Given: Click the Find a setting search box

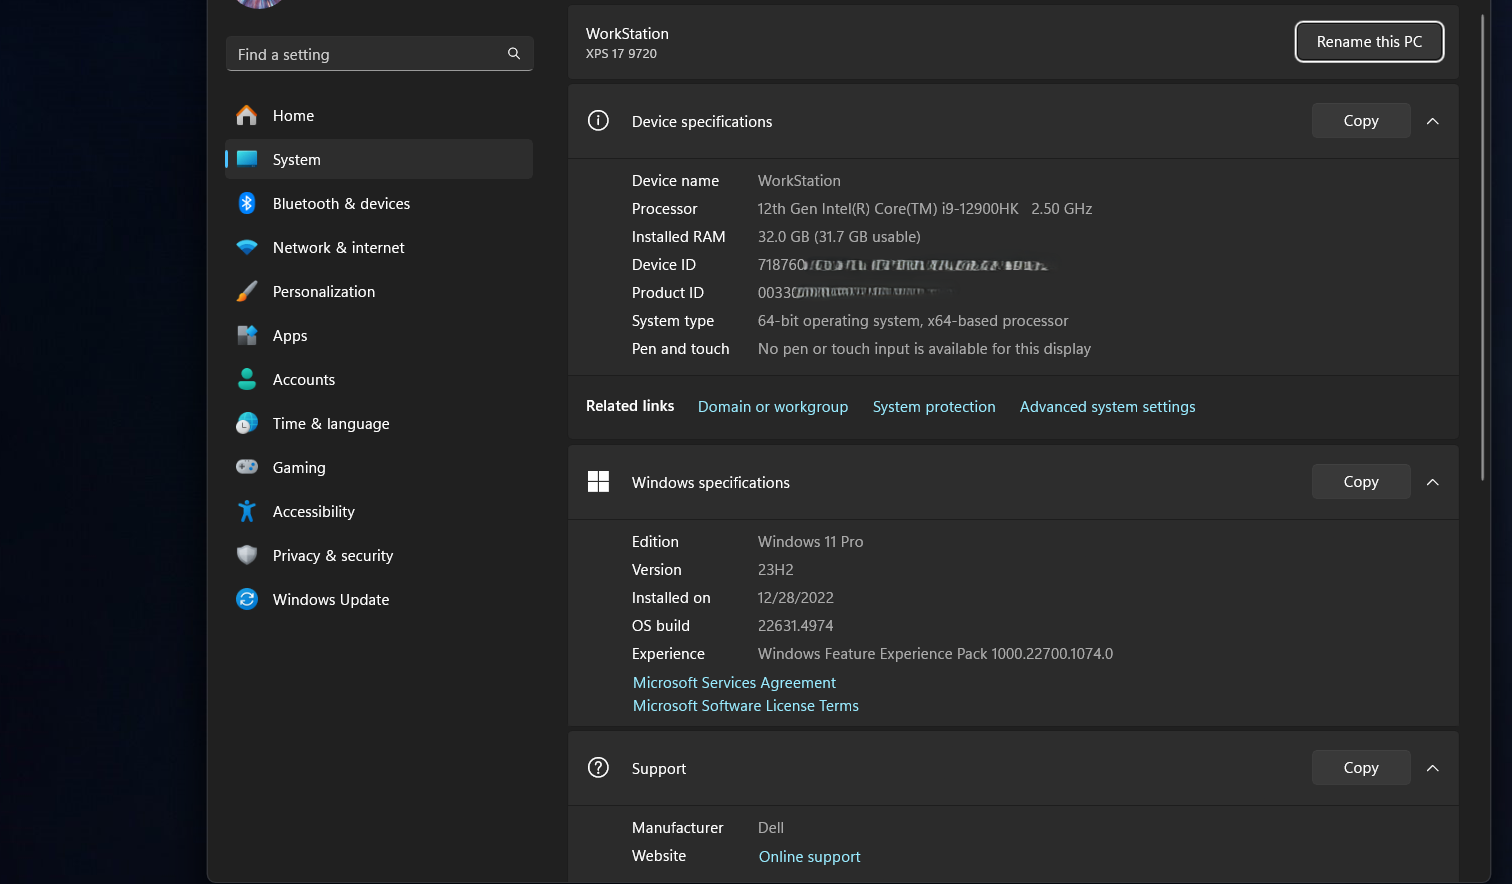Looking at the screenshot, I should [x=379, y=54].
